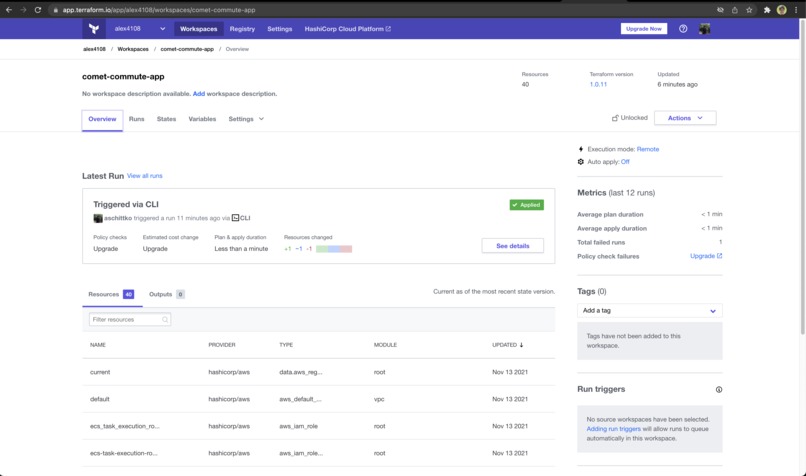Switch to the Outputs tab
Image resolution: width=806 pixels, height=476 pixels.
(x=167, y=295)
